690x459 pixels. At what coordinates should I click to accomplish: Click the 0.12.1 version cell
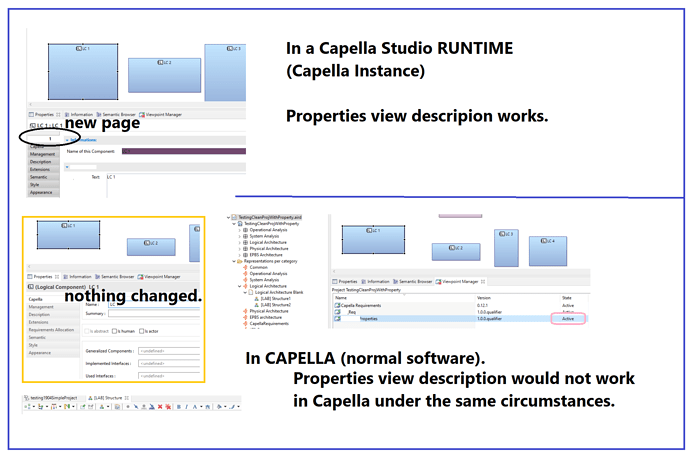(482, 305)
